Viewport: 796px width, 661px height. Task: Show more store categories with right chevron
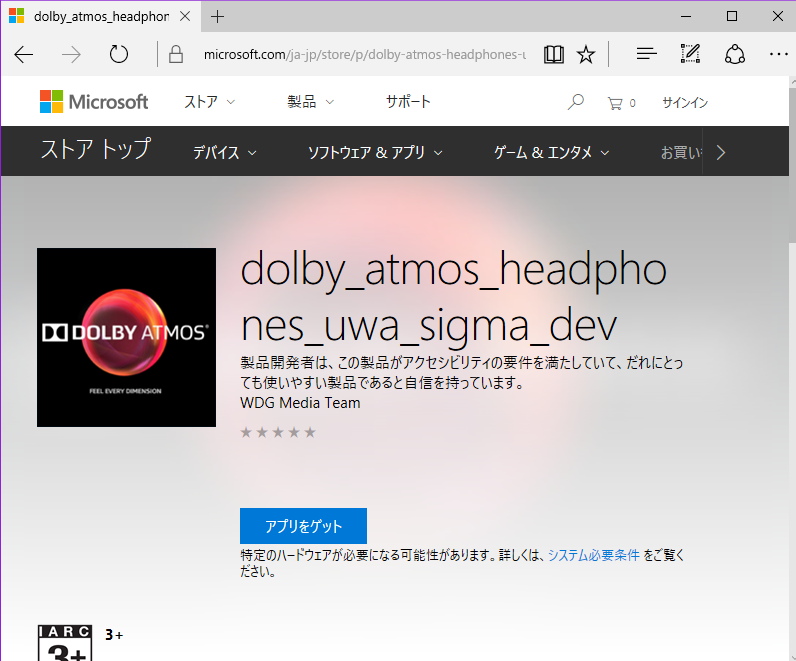pos(720,152)
